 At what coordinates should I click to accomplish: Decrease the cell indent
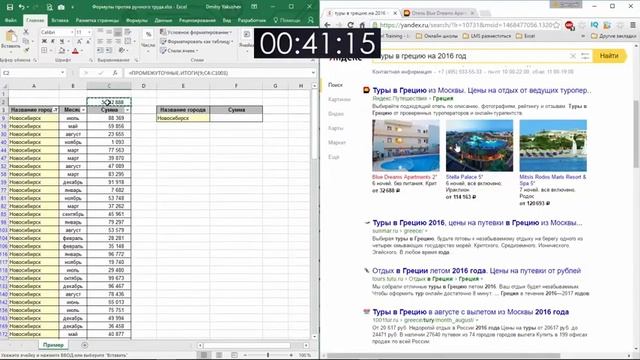click(100, 50)
